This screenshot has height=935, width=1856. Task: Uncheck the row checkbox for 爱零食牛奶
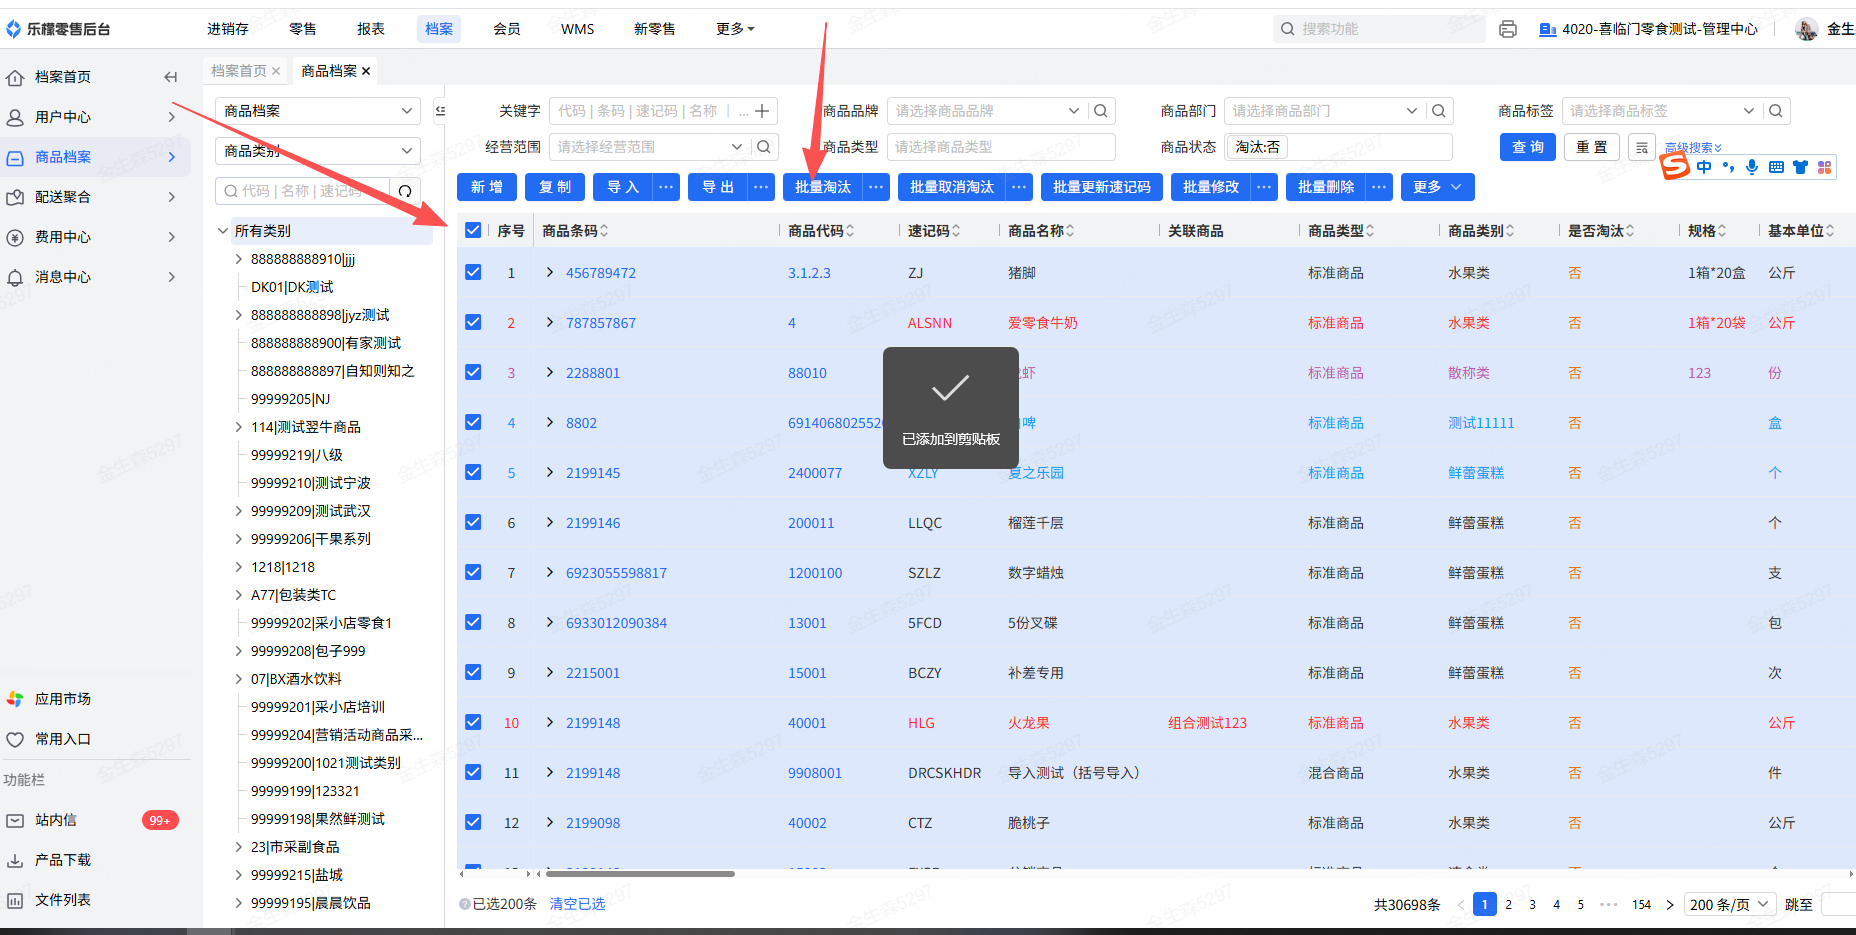coord(474,322)
